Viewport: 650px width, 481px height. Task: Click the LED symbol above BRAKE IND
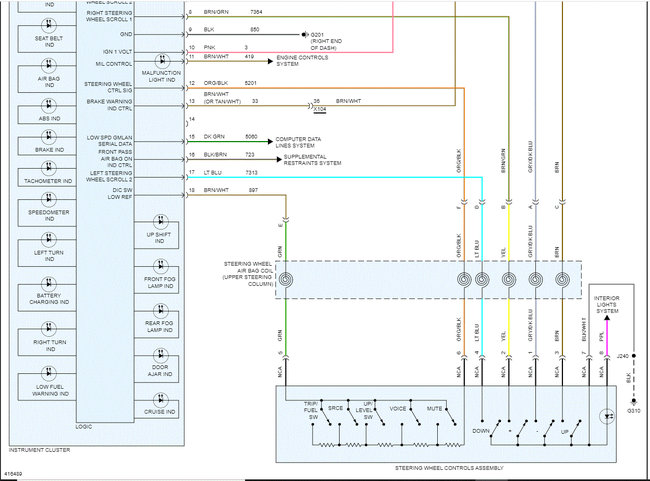pyautogui.click(x=49, y=136)
